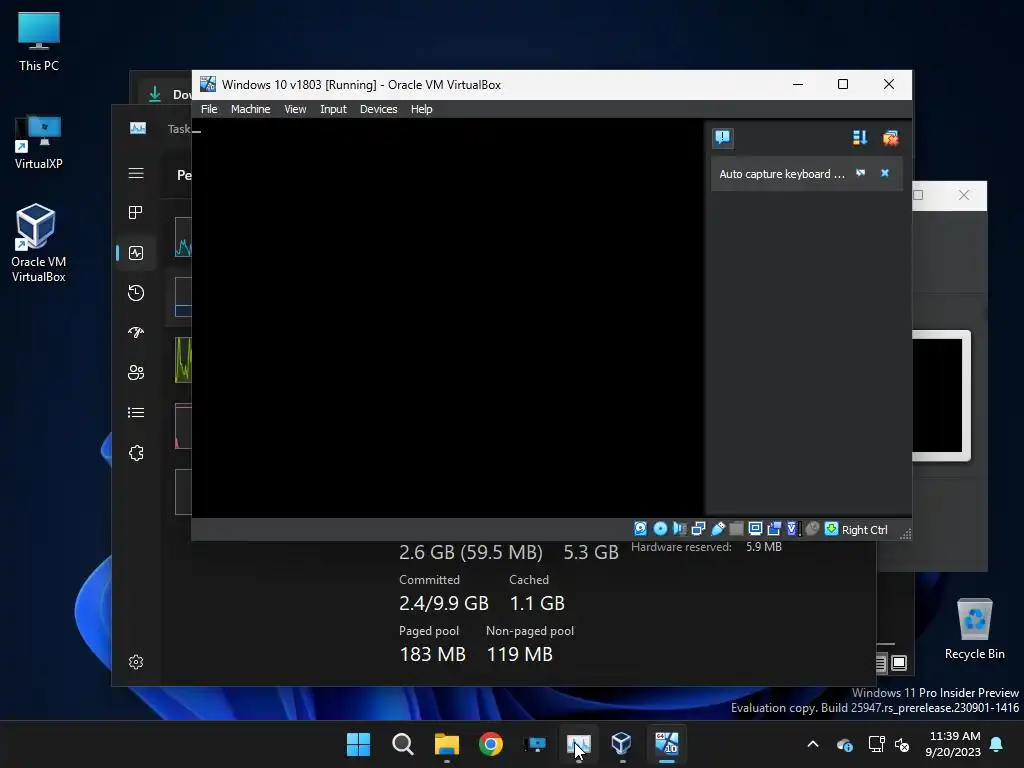Click the mouse integration status bar indicator

pos(812,529)
